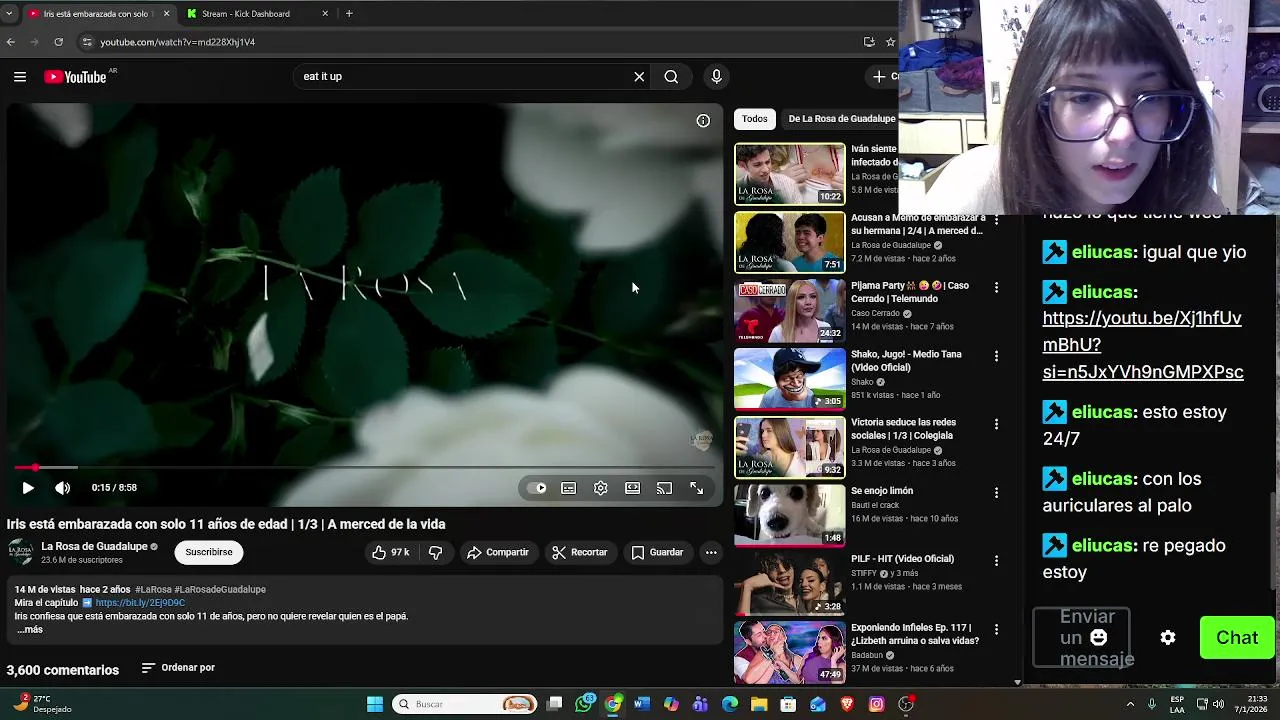Screen dimensions: 1280x720
Task: Seek on the video progress bar
Action: [x=363, y=467]
